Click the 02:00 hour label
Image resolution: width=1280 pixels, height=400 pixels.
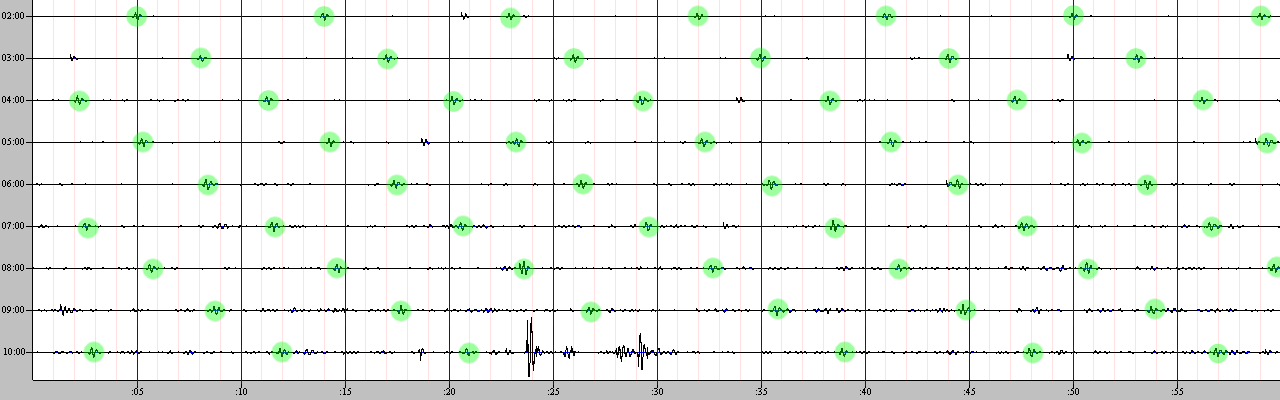(x=15, y=16)
